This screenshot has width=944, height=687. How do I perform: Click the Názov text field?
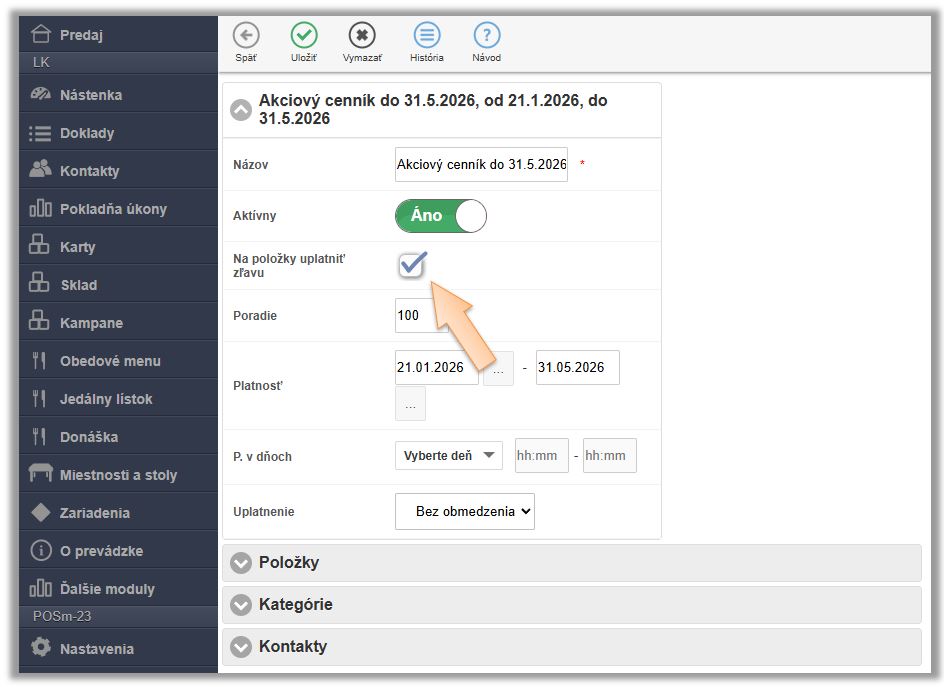point(481,165)
